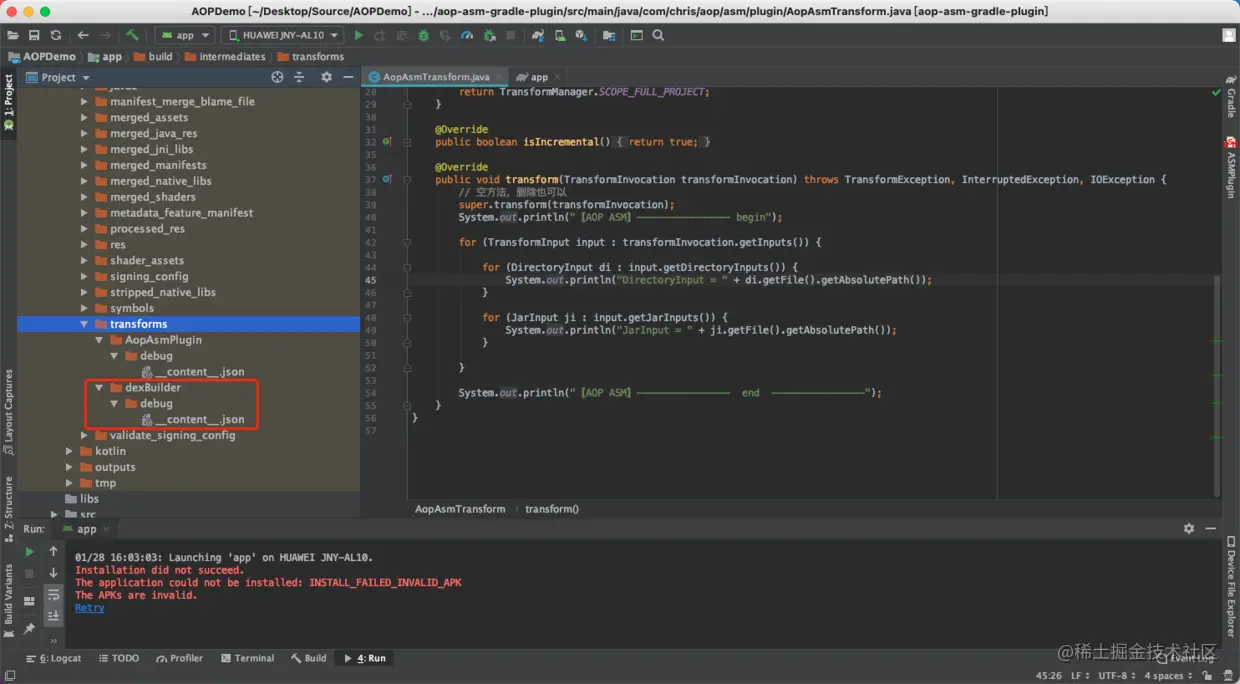Click the green Run triangle in the main toolbar

(x=359, y=35)
